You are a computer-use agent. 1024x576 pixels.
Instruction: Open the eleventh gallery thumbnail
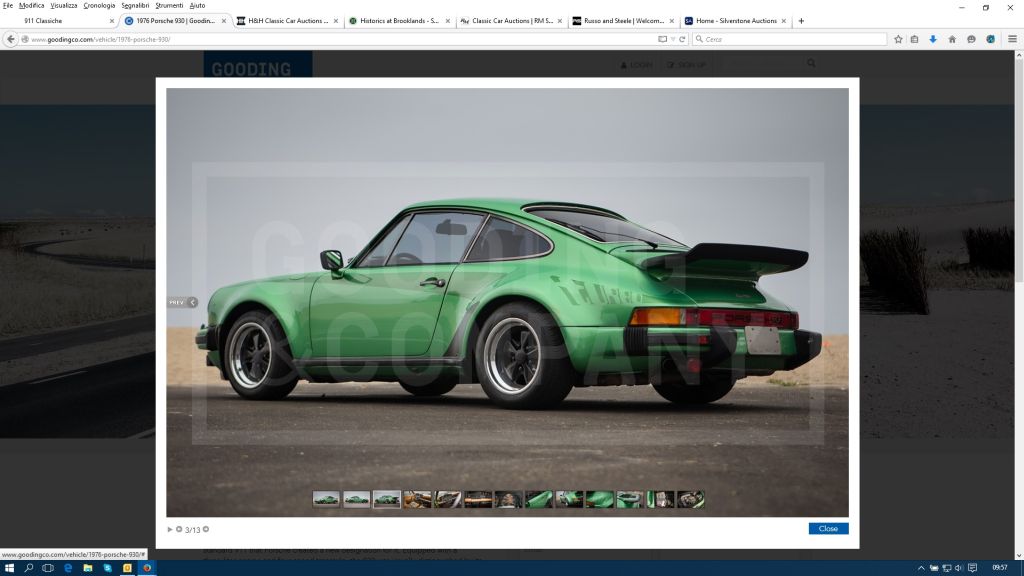tap(630, 500)
